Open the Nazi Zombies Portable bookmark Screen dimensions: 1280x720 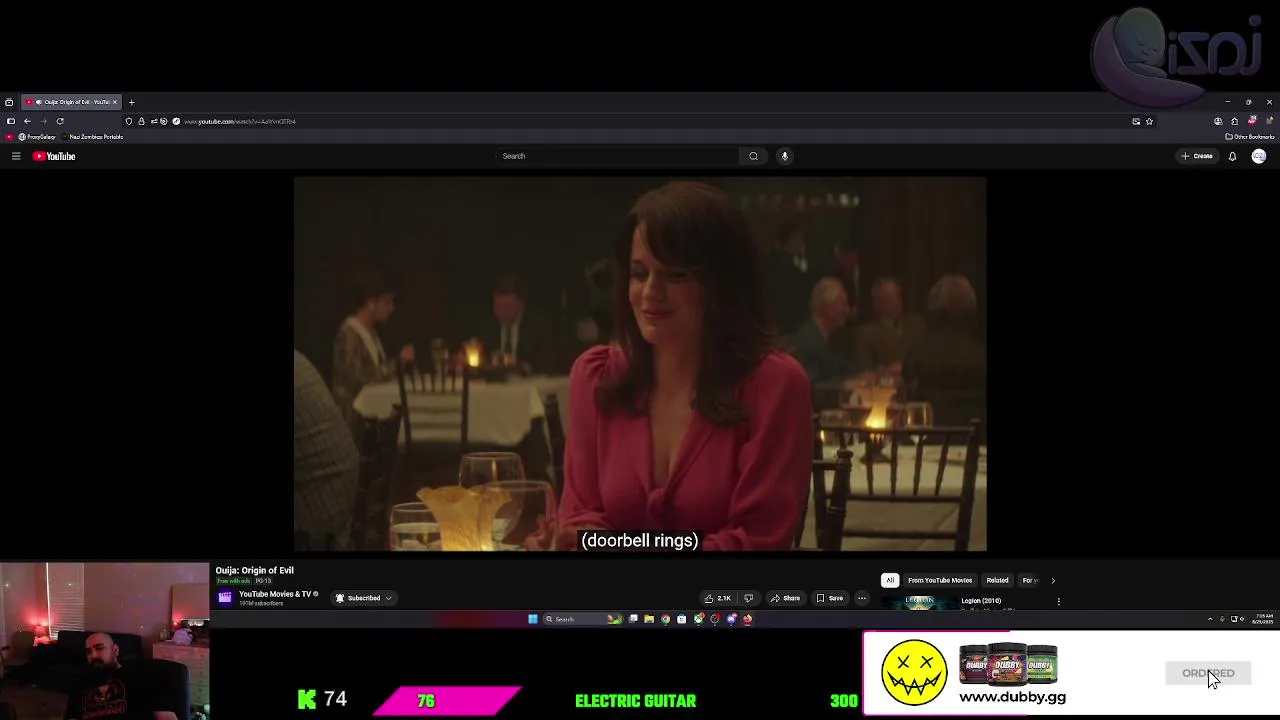[93, 137]
